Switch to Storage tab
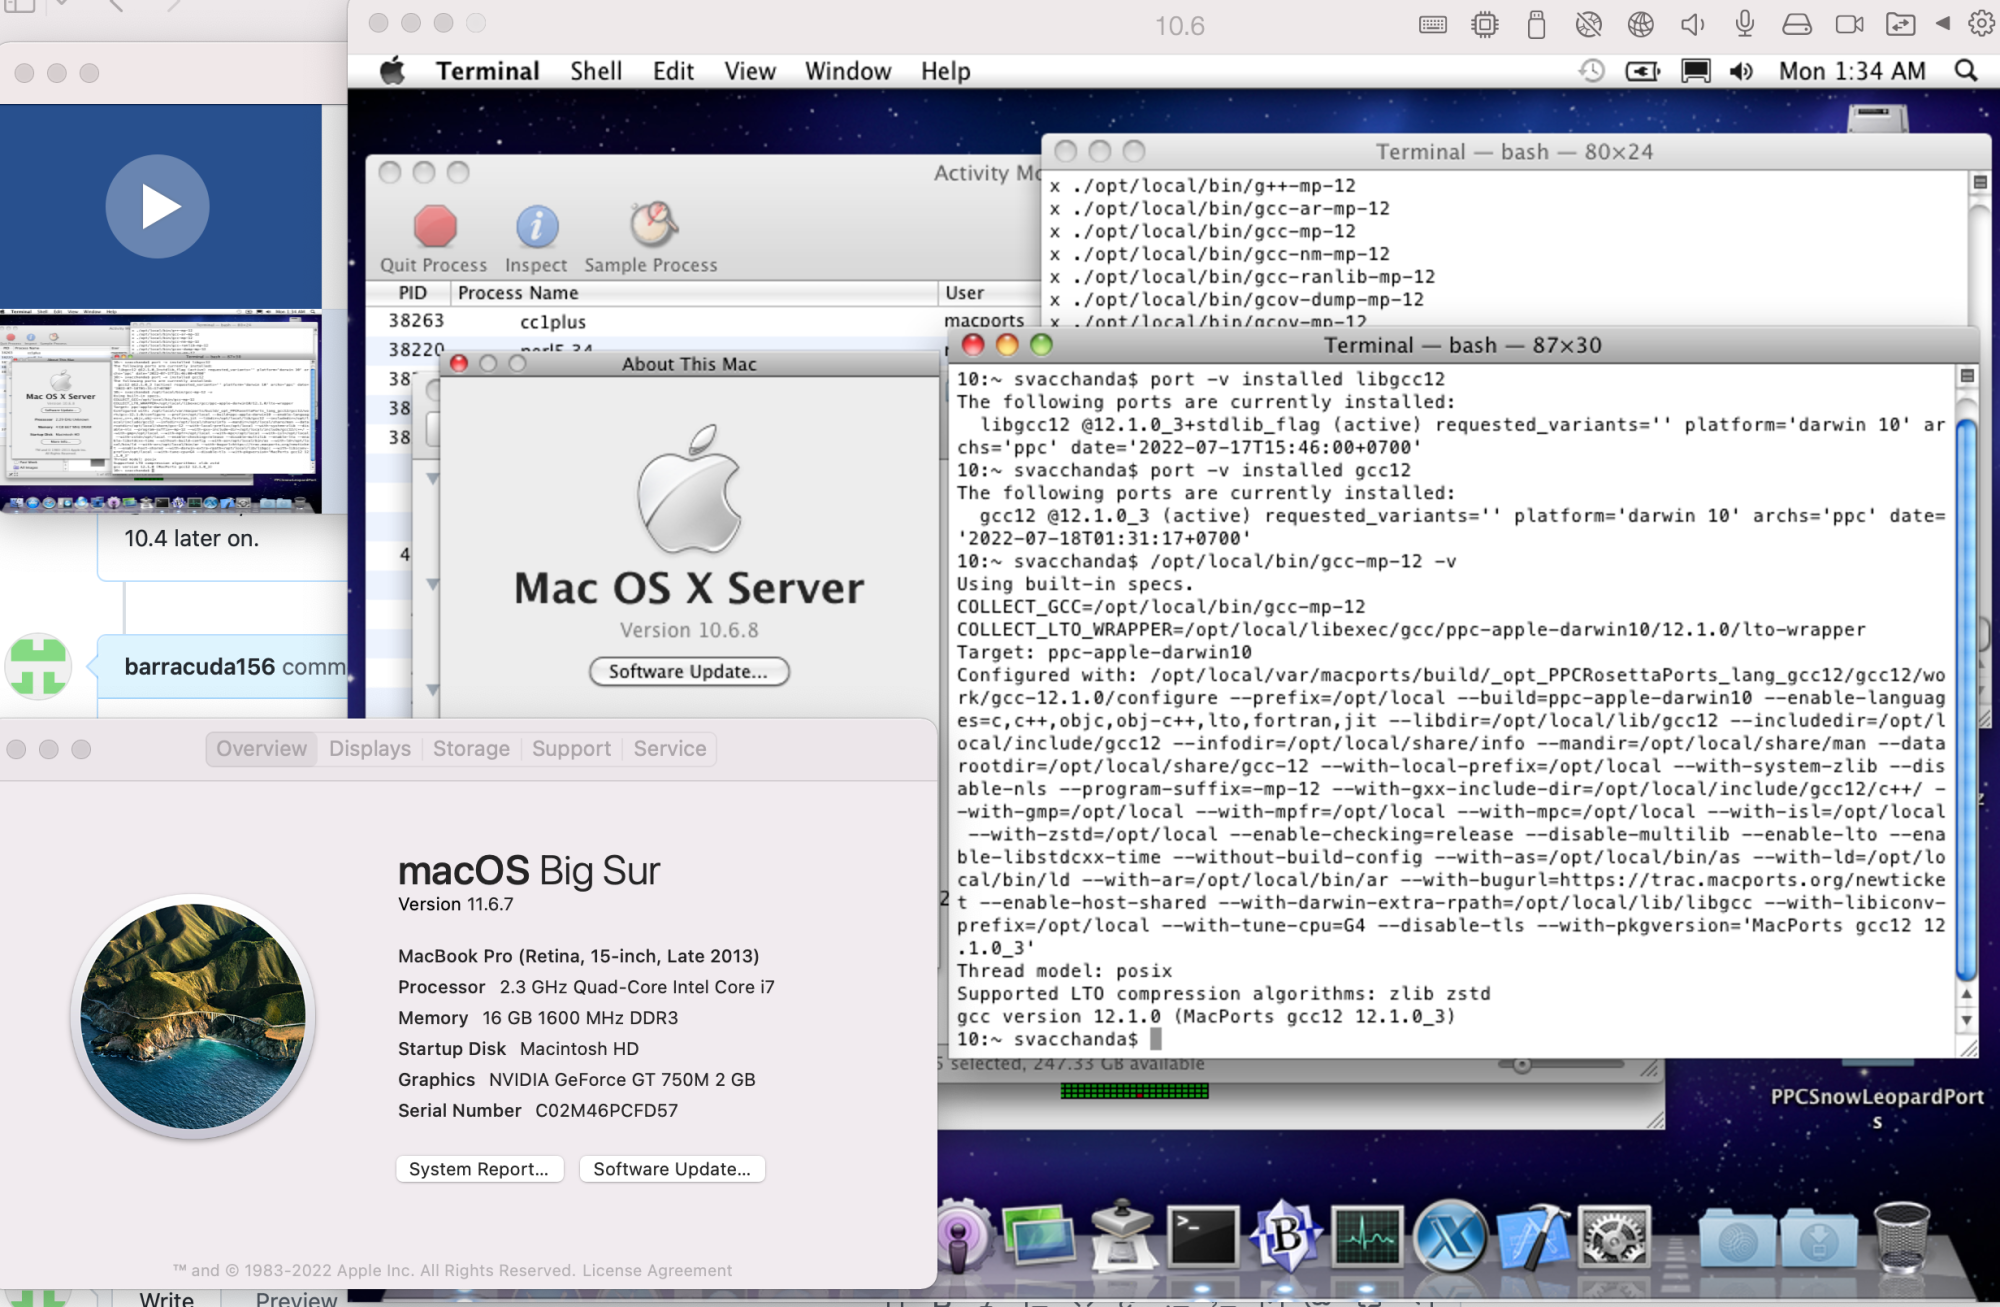This screenshot has width=2000, height=1307. tap(471, 749)
